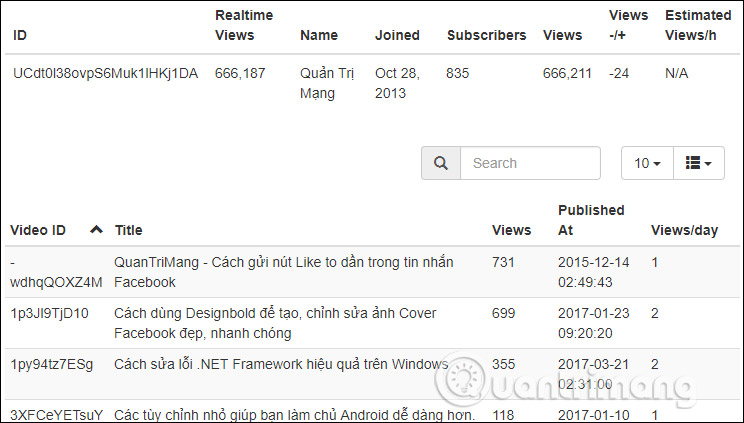
Task: Select views count 355
Action: click(503, 364)
